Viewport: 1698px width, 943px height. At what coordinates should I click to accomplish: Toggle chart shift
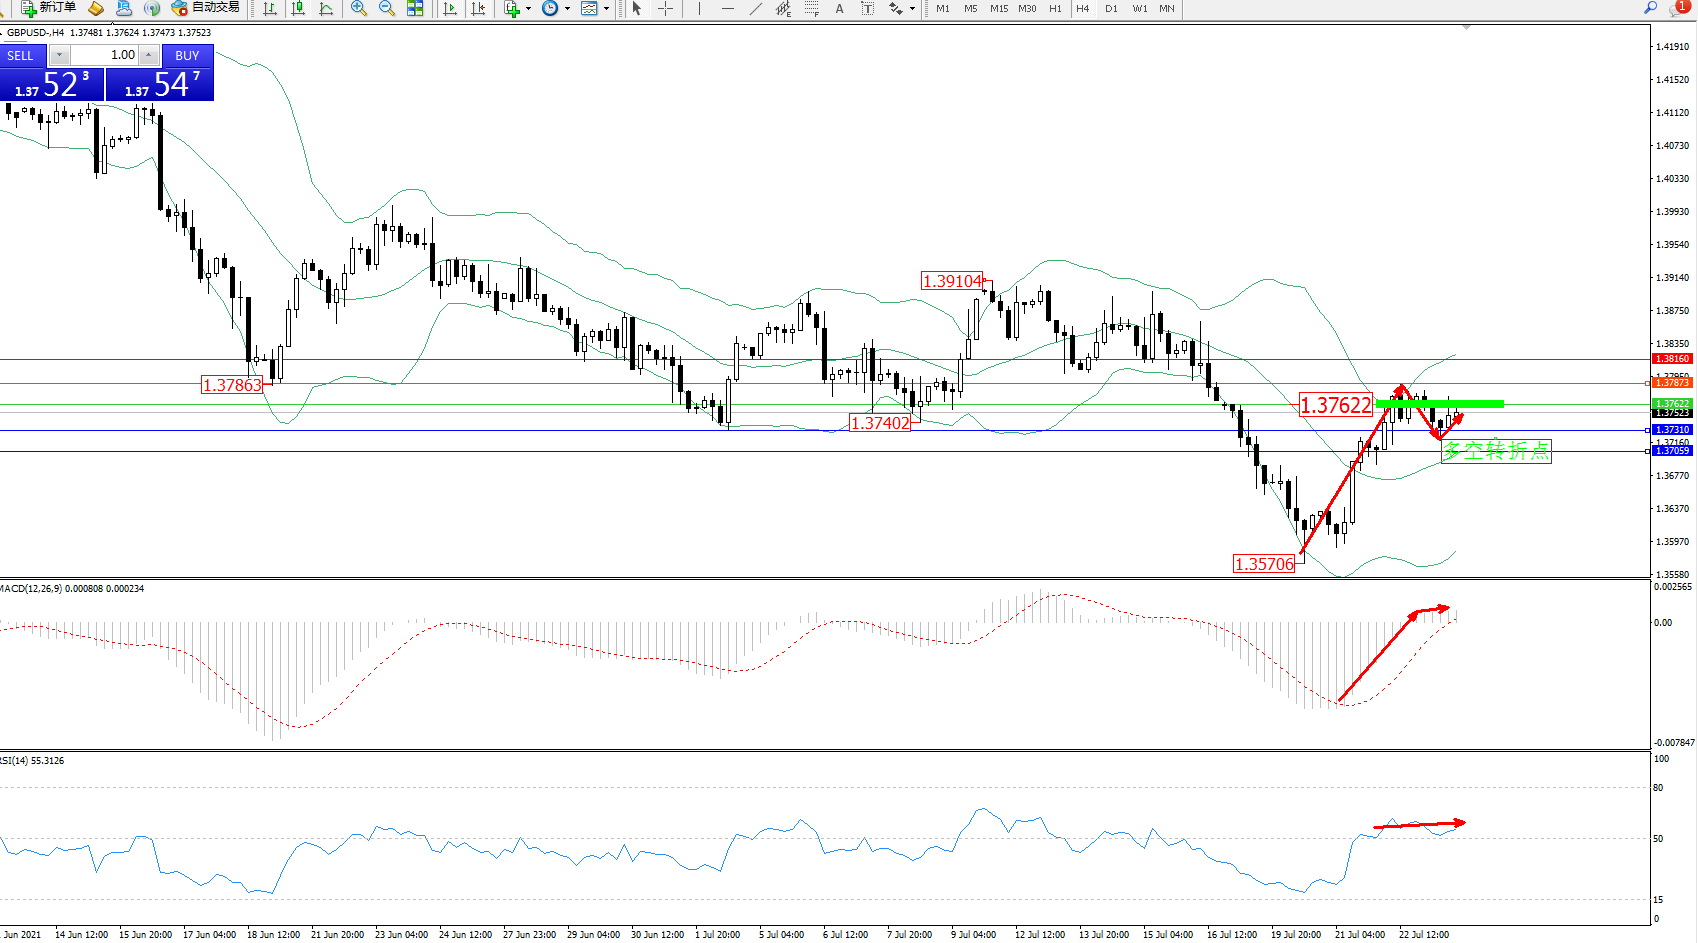coord(478,9)
